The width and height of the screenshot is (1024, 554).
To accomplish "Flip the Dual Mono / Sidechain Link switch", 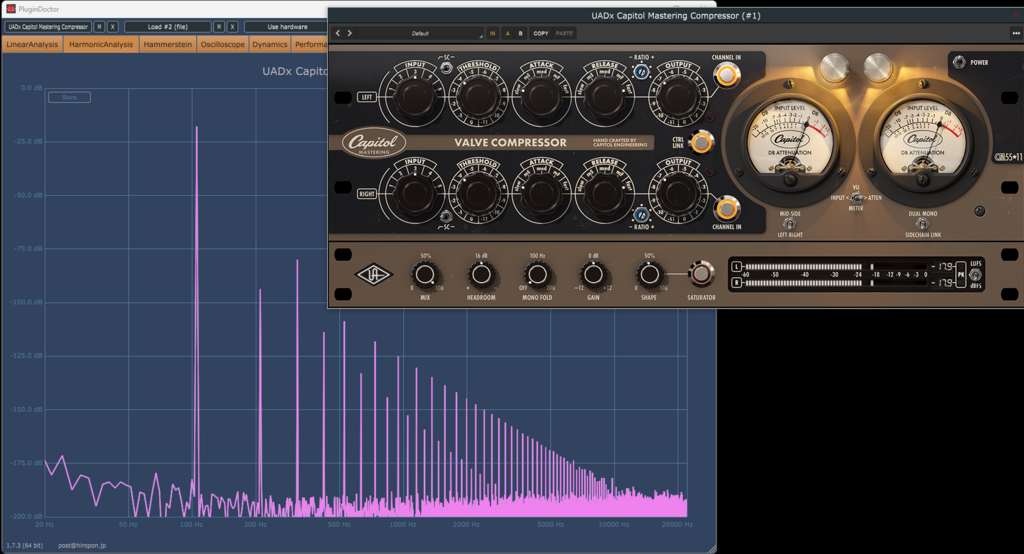I will 922,223.
